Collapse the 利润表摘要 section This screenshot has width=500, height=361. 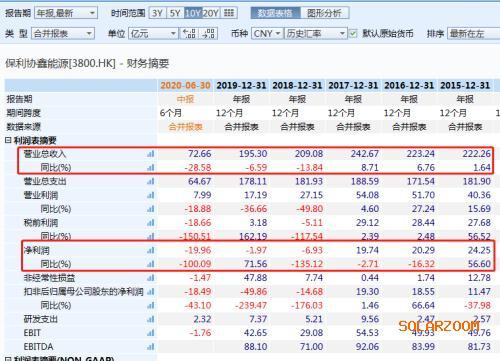(8, 140)
